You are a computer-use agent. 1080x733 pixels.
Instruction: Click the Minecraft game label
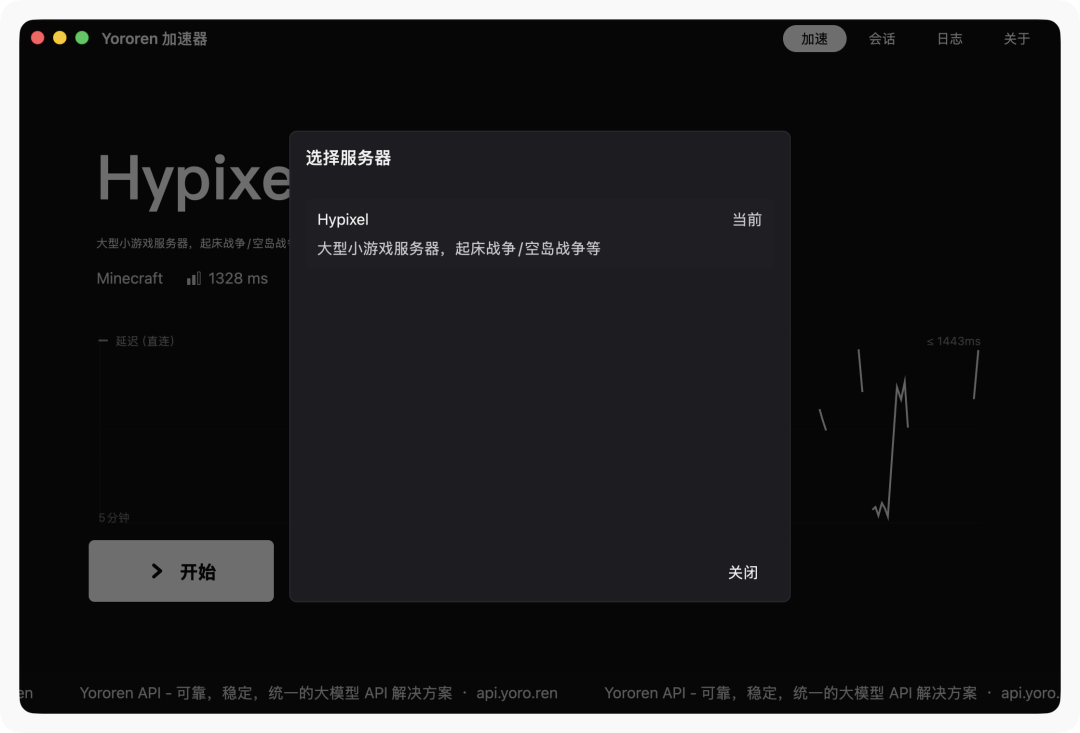[x=129, y=278]
